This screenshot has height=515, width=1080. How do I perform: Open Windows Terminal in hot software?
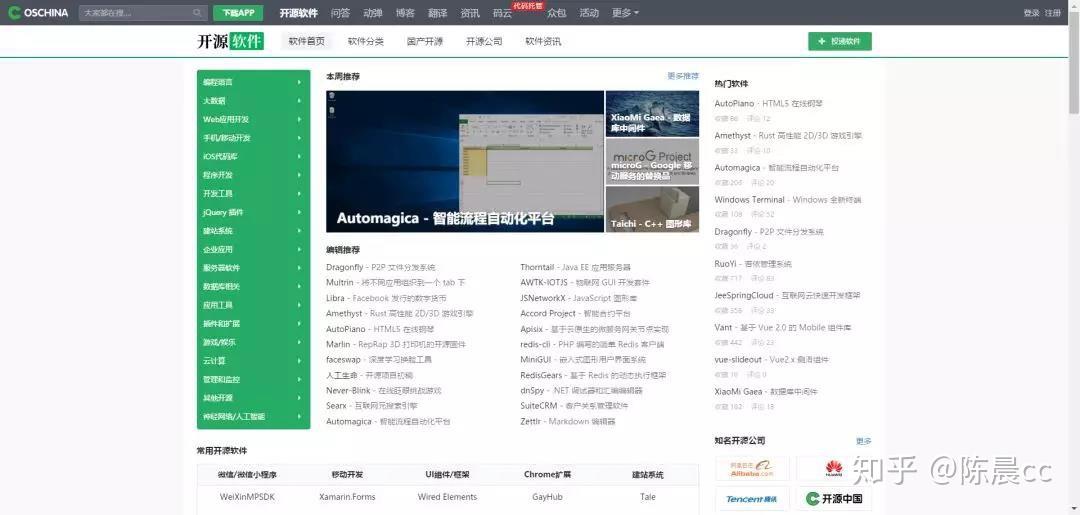(x=787, y=200)
